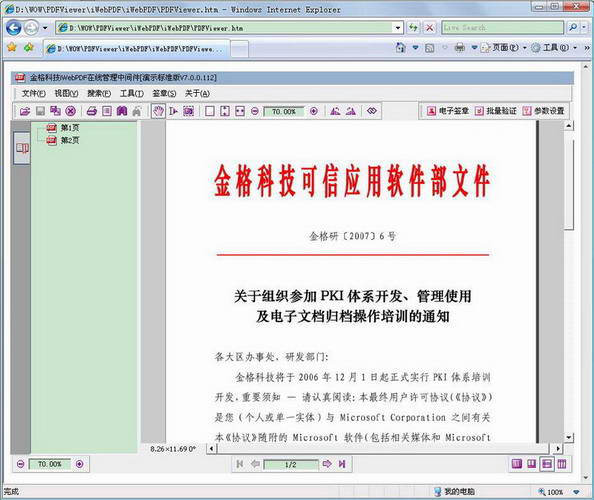The width and height of the screenshot is (594, 500).
Task: Close document with the circled X icon
Action: pyautogui.click(x=70, y=111)
